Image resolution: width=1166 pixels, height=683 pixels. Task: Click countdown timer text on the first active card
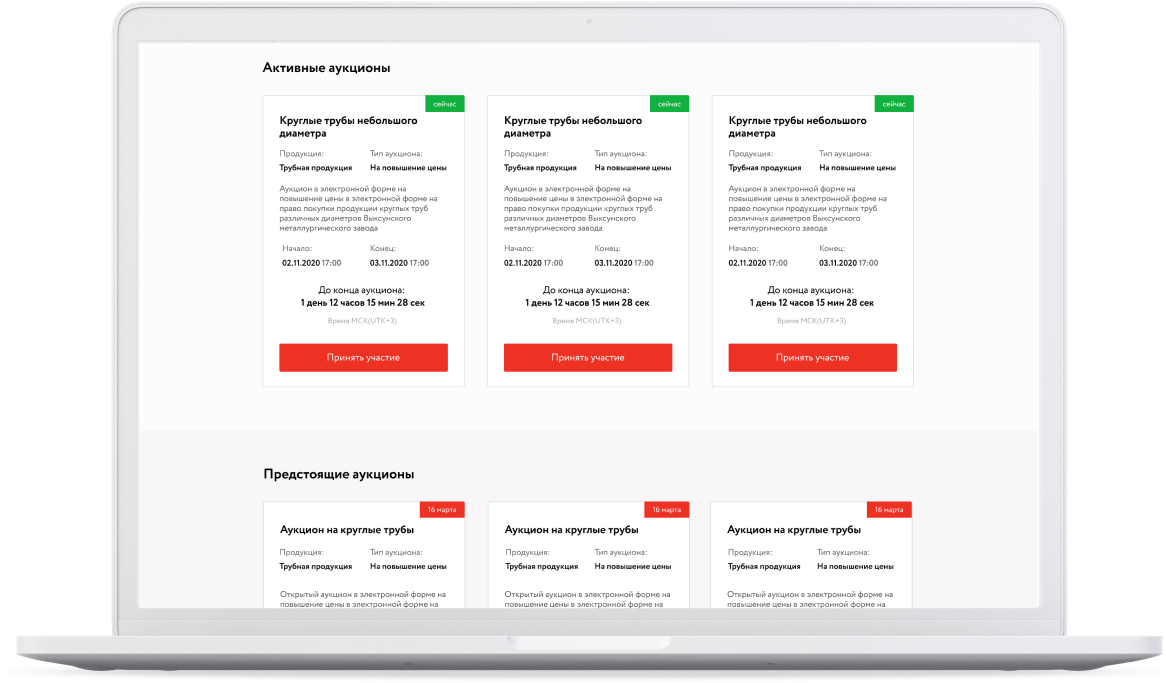(363, 303)
